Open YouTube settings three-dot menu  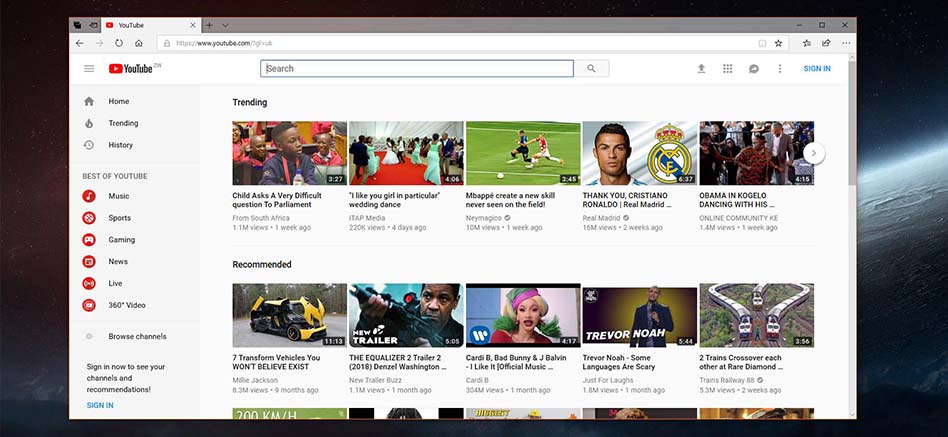[780, 69]
